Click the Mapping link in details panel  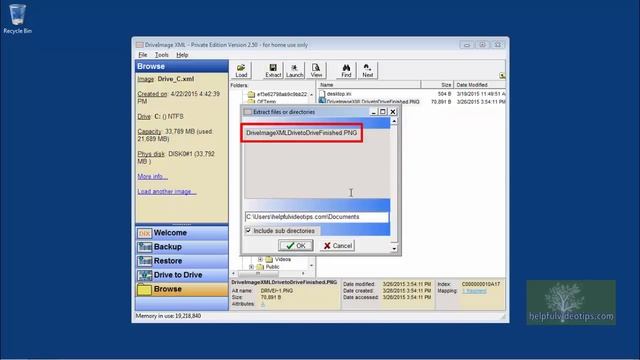(x=474, y=291)
